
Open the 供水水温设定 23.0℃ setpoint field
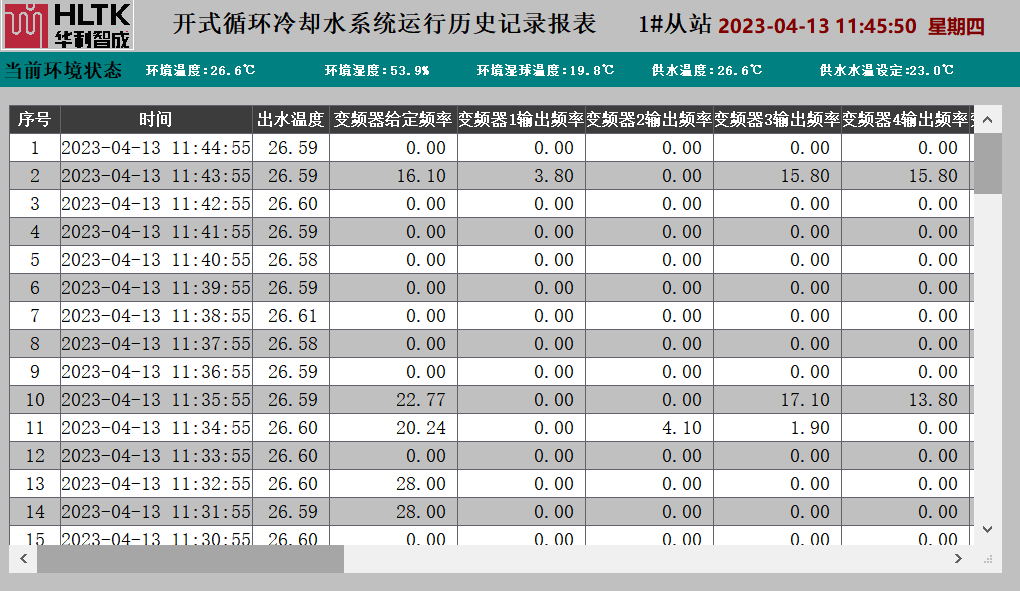[x=886, y=71]
